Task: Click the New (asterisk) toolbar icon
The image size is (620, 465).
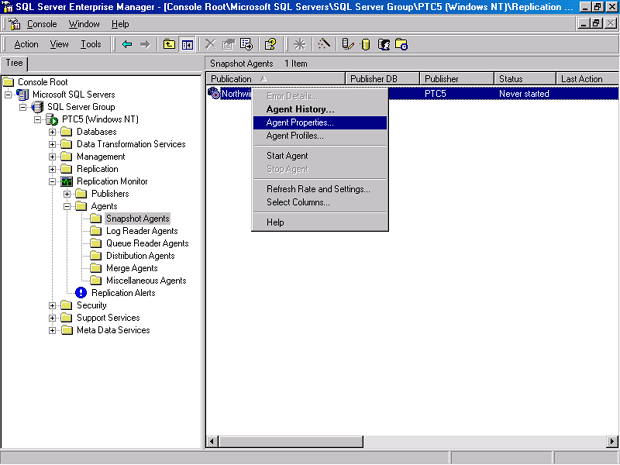Action: [x=299, y=44]
